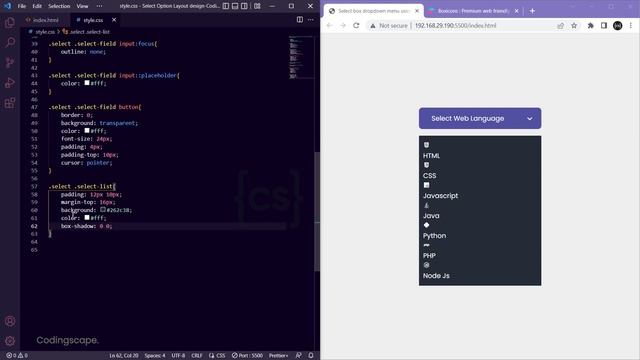Open the Manage gear in VS Code

(10, 340)
